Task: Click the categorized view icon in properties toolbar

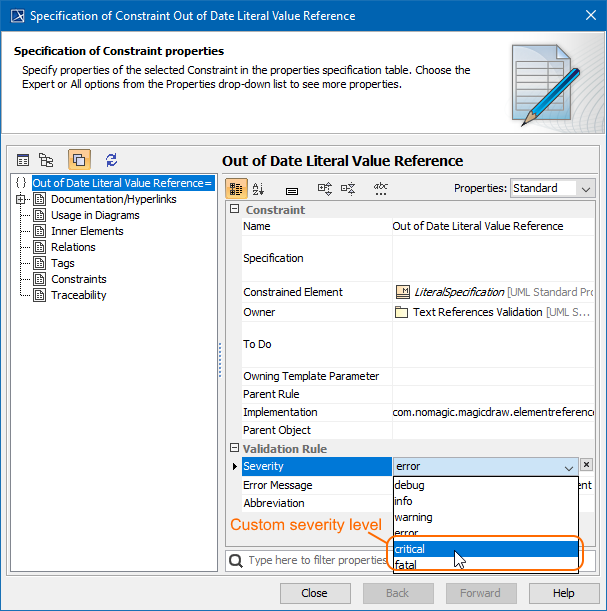Action: click(x=235, y=188)
